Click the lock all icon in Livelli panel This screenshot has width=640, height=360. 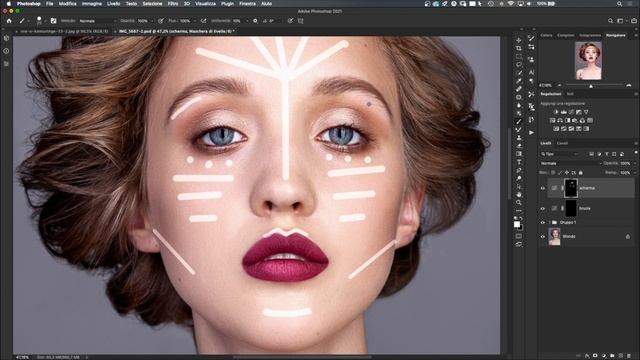click(x=580, y=173)
